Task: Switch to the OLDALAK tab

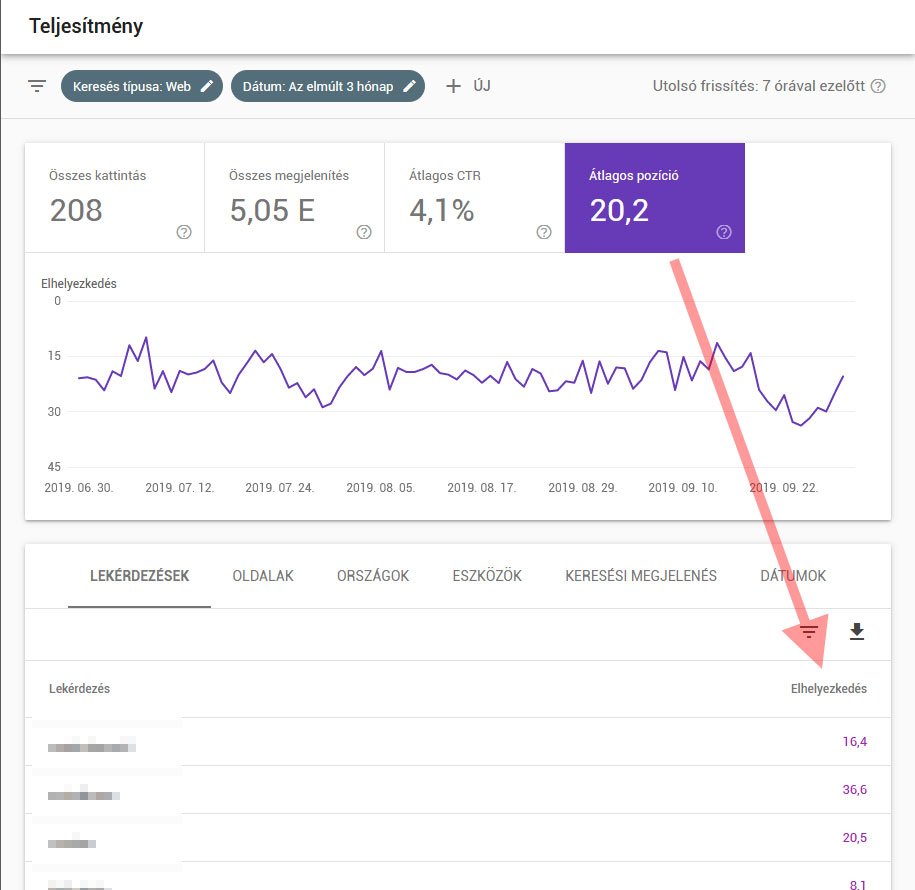Action: (264, 576)
